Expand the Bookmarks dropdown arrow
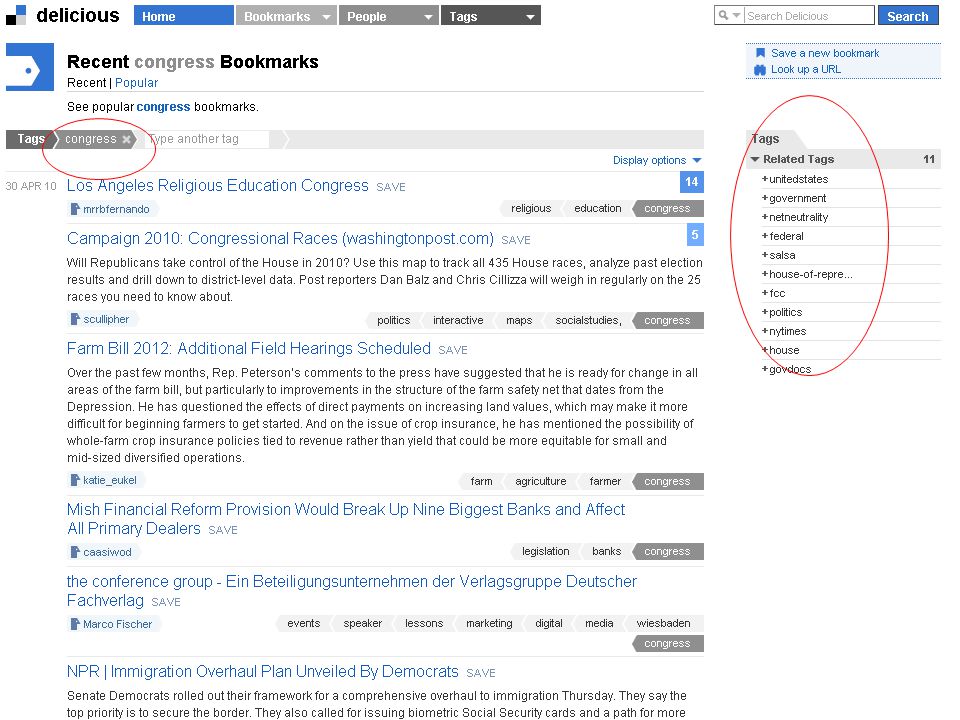This screenshot has width=960, height=720. tap(327, 17)
